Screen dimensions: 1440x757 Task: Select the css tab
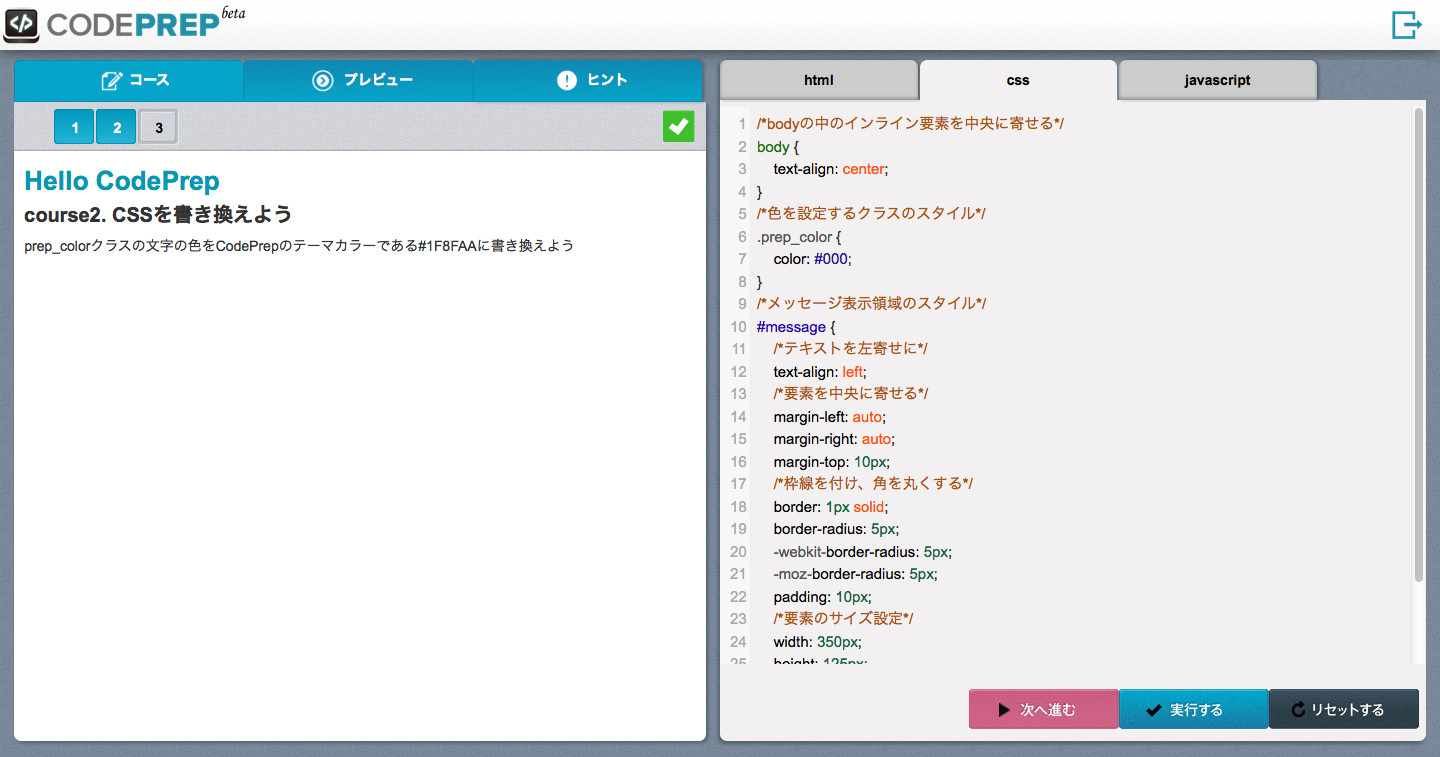tap(1017, 80)
